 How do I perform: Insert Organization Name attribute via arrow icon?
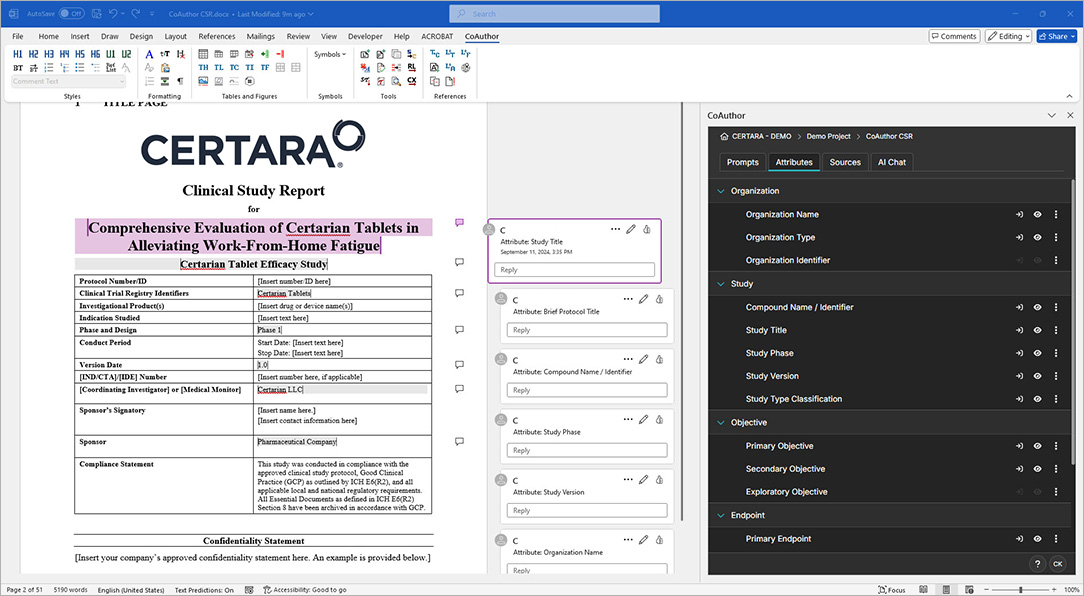[1019, 214]
